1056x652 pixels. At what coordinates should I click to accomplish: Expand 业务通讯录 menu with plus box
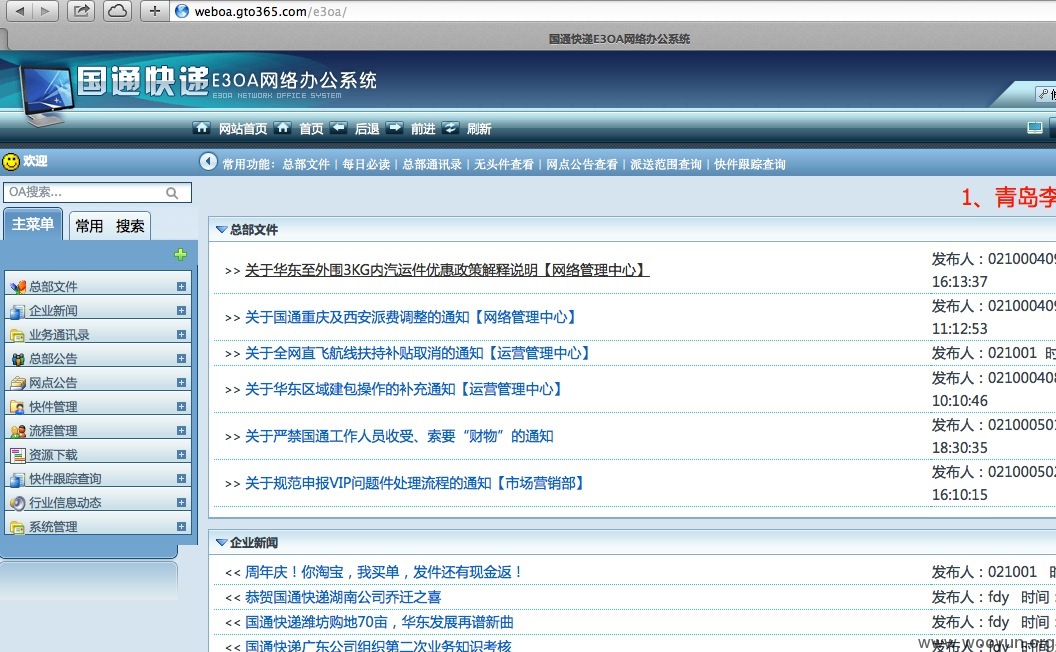[181, 334]
